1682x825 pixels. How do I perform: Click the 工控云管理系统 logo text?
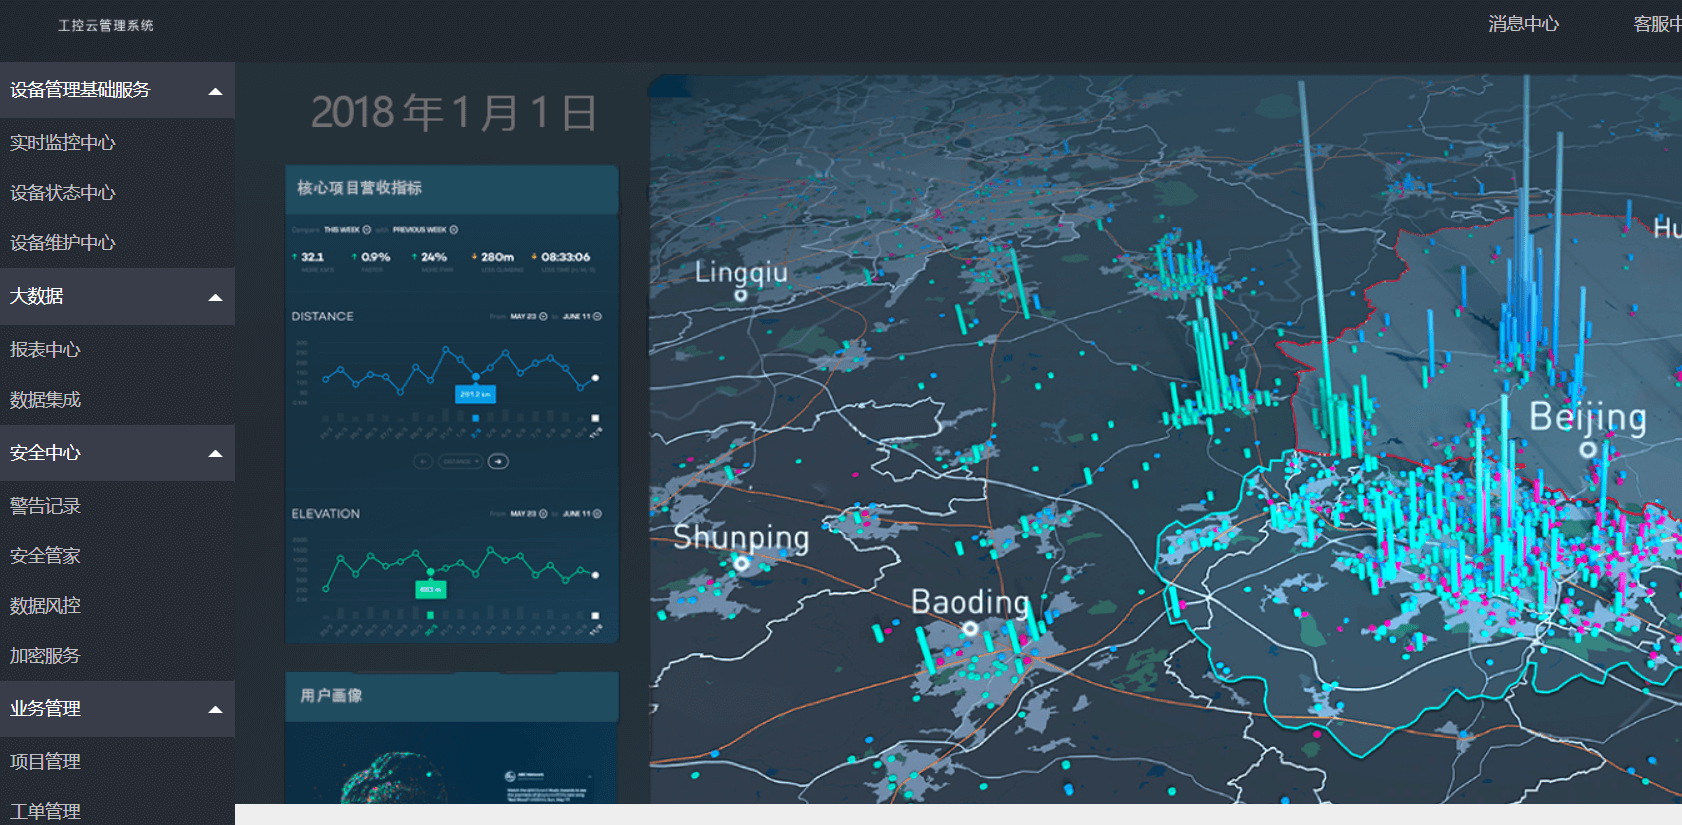tap(105, 25)
